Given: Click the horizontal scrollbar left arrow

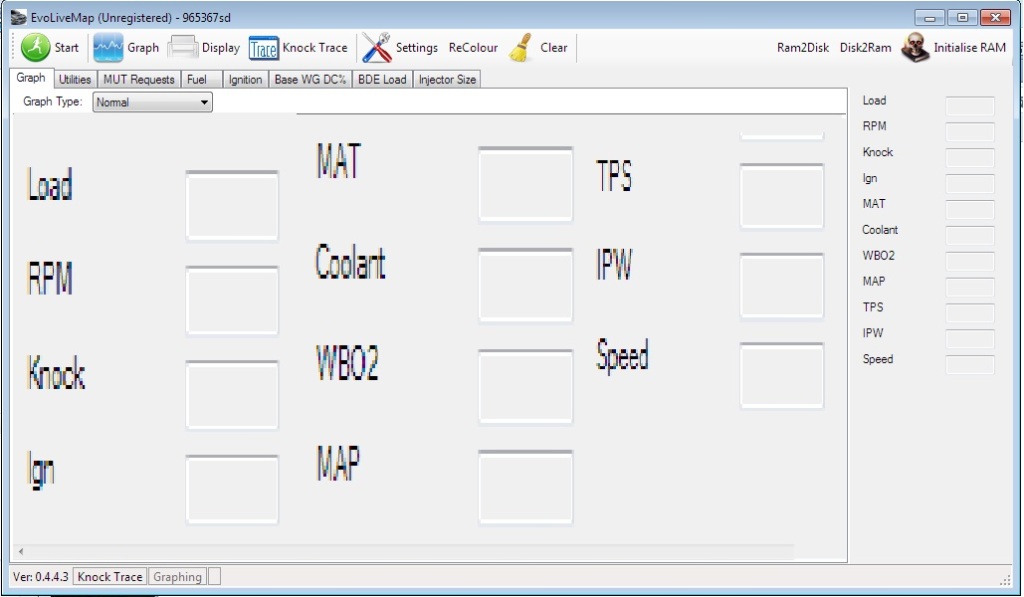Looking at the screenshot, I should (20, 551).
